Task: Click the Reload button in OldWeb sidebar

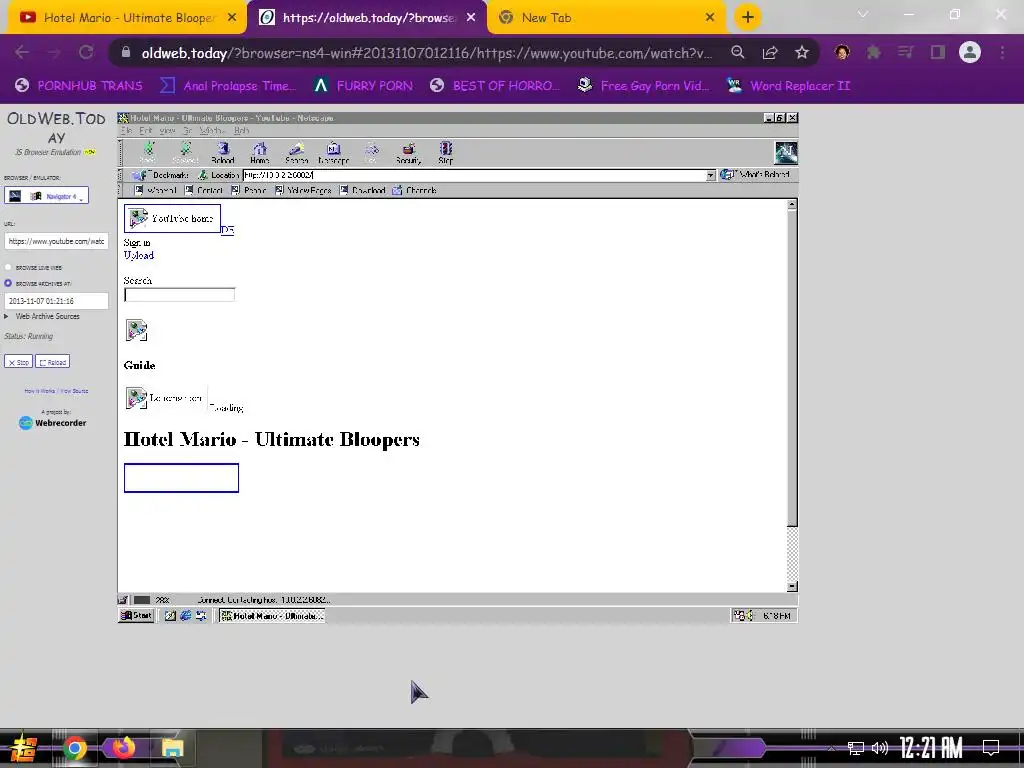Action: point(53,362)
